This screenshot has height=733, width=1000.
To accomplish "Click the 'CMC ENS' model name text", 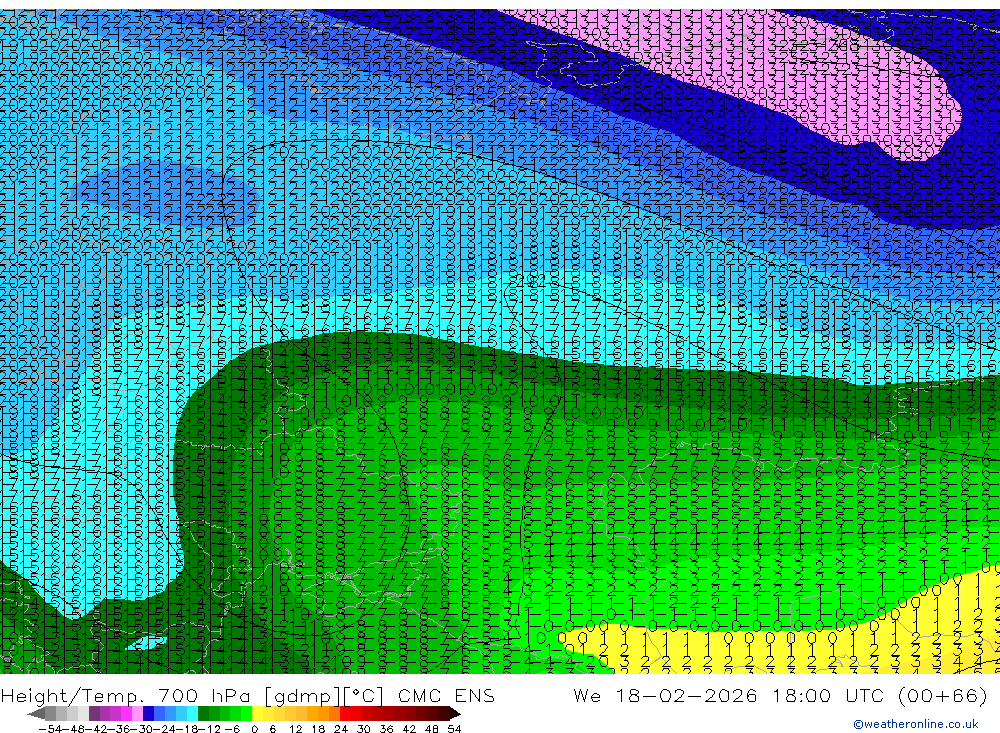I will pyautogui.click(x=446, y=695).
